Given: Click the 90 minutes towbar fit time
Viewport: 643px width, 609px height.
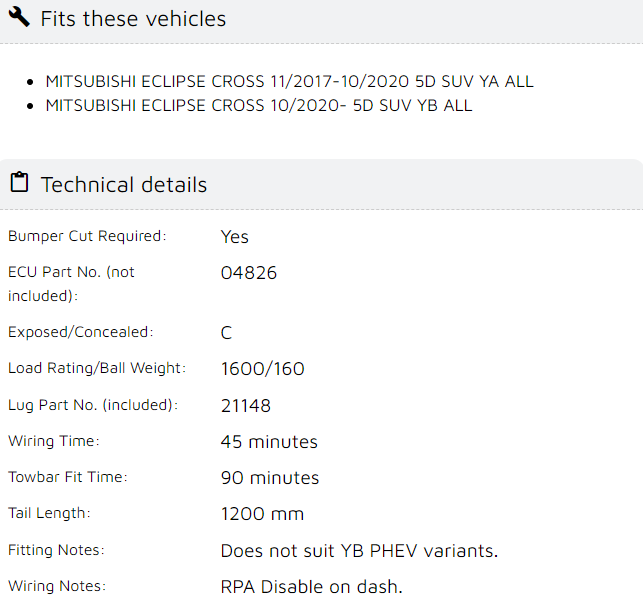Looking at the screenshot, I should tap(270, 478).
